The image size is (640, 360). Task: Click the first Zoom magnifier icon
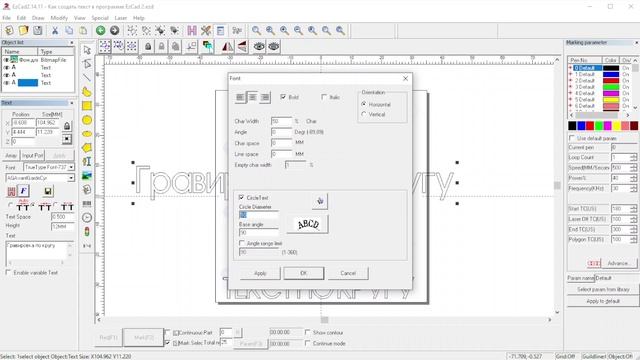[x=256, y=30]
